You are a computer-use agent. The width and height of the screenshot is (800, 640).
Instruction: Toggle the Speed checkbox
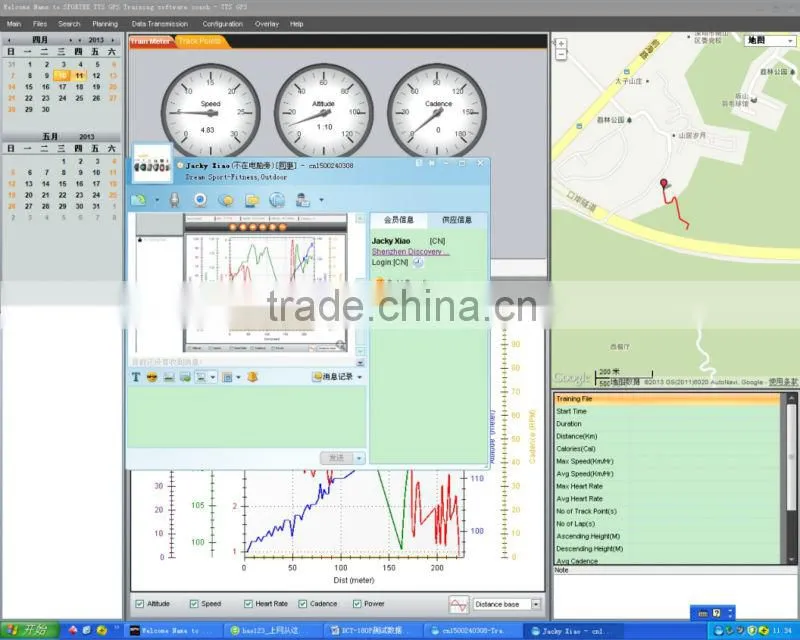pyautogui.click(x=194, y=604)
